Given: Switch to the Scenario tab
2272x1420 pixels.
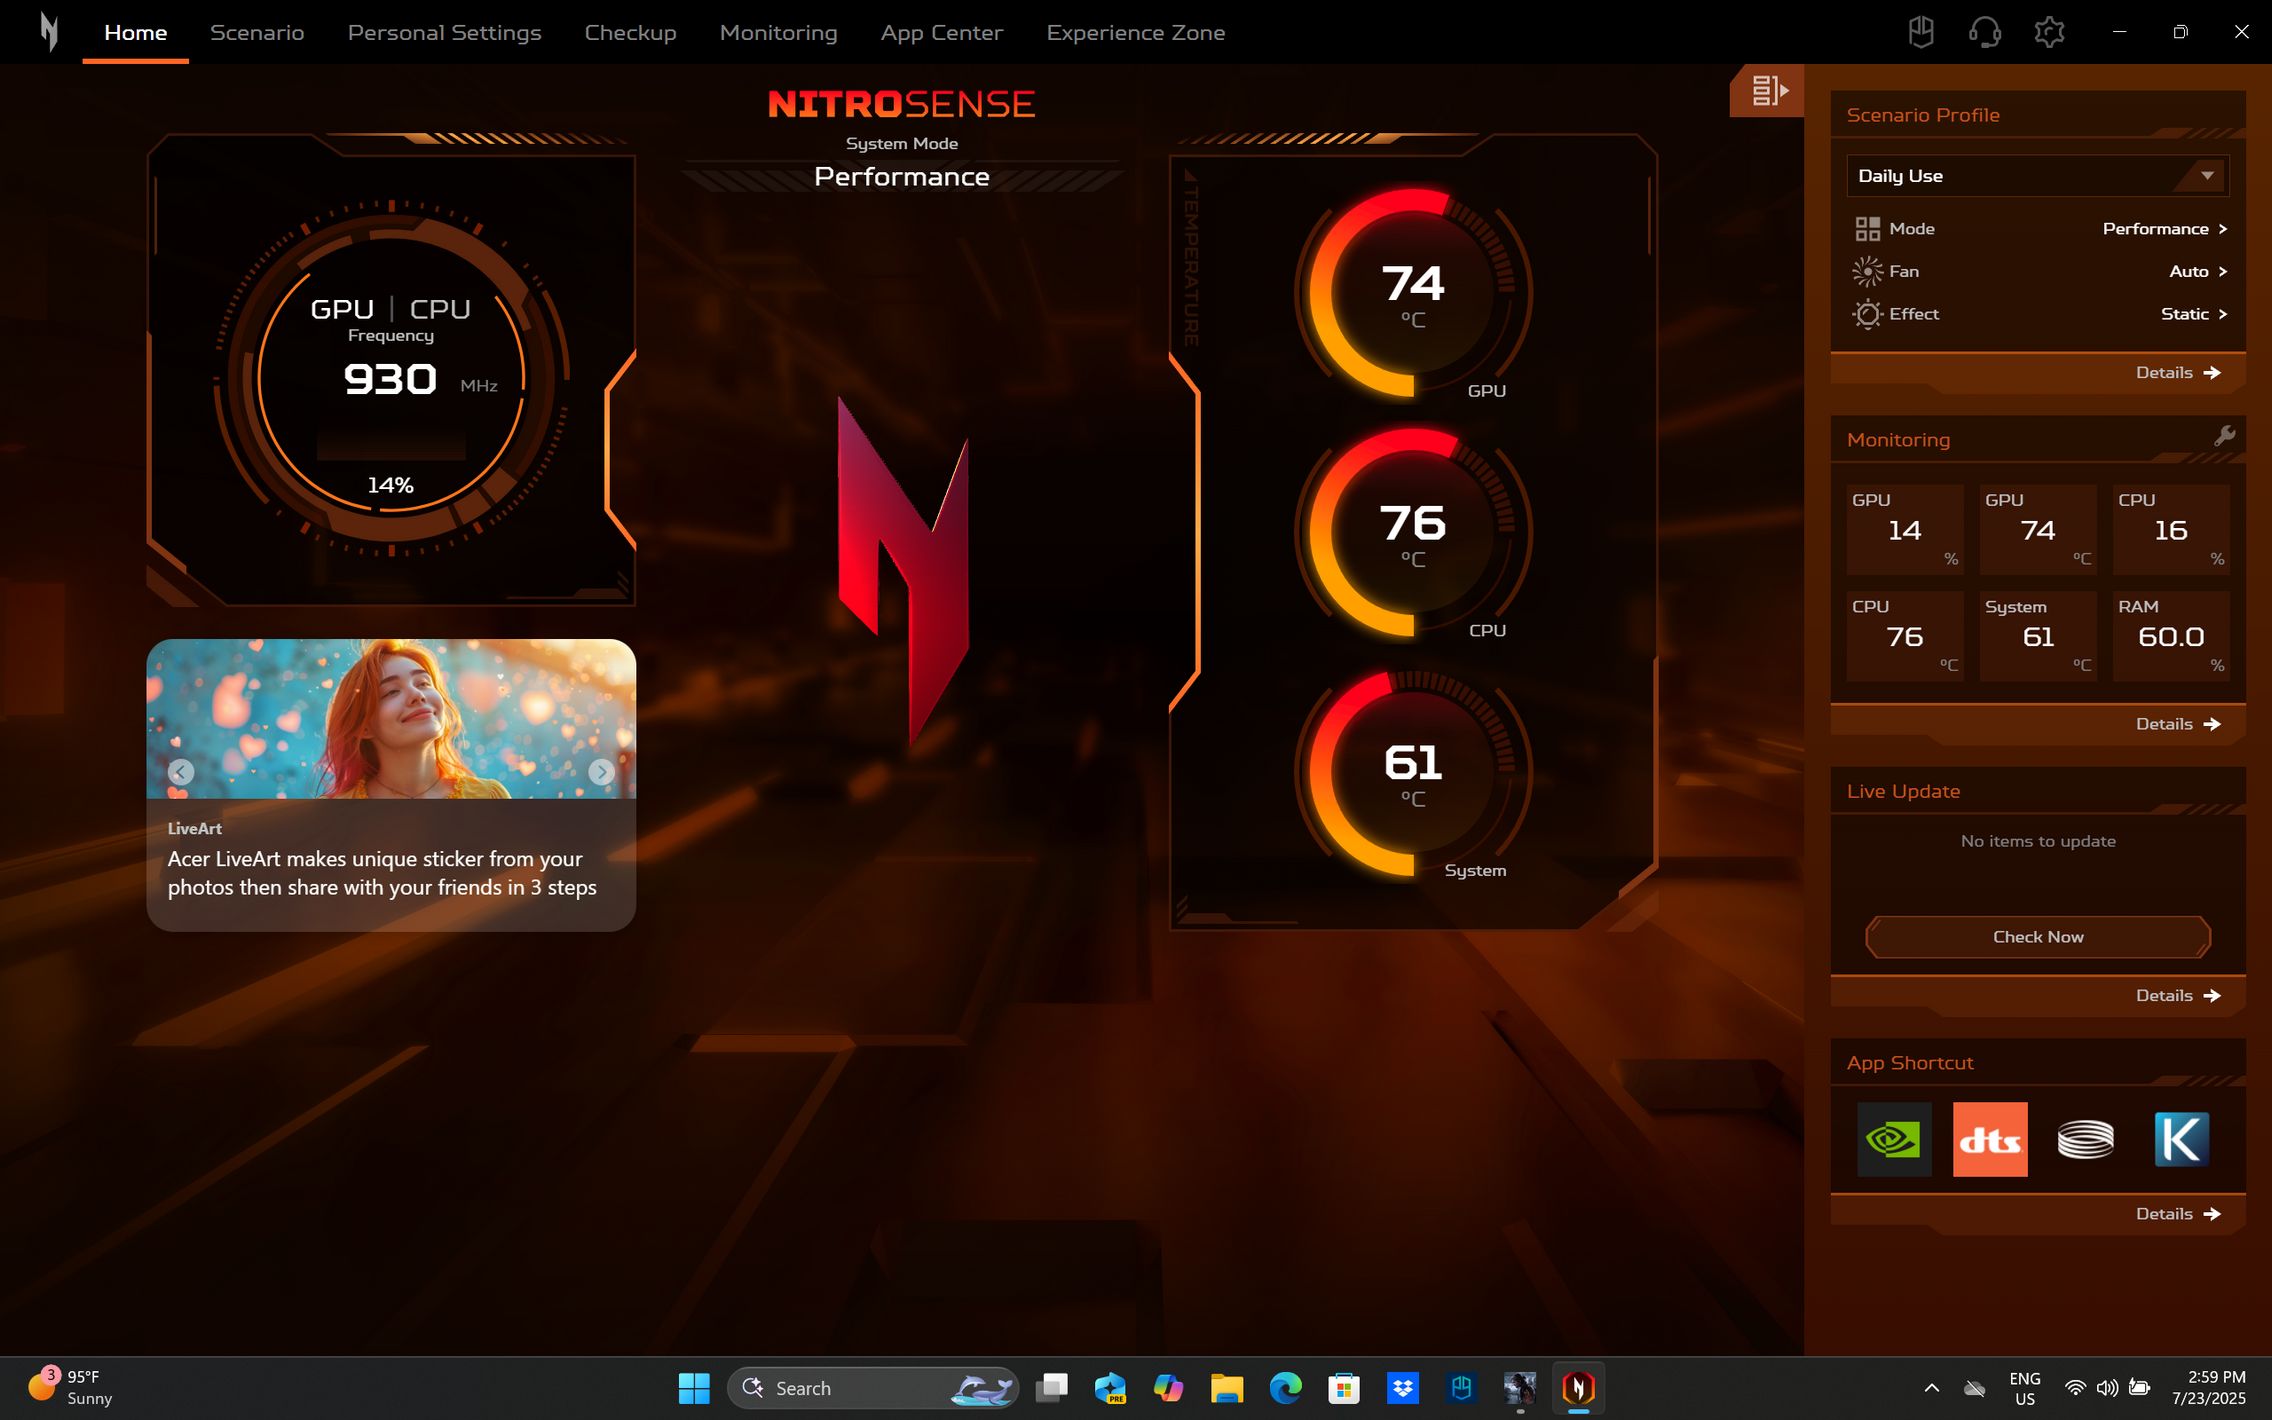Looking at the screenshot, I should (257, 32).
